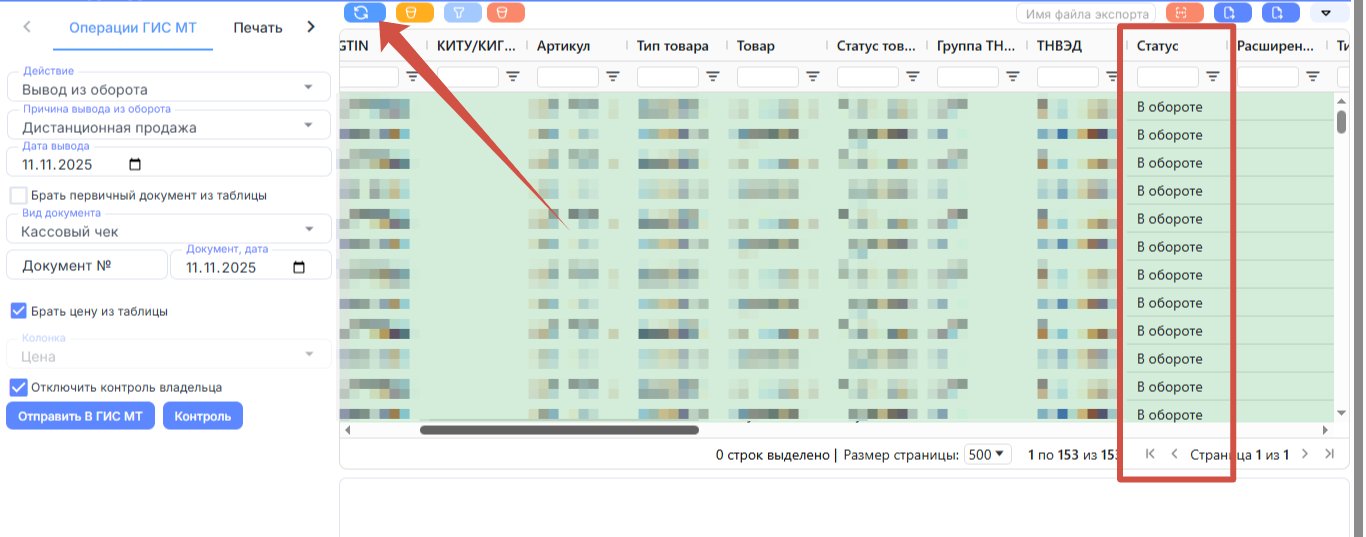Click the orange bucket icon button
The width and height of the screenshot is (1366, 537).
[414, 13]
